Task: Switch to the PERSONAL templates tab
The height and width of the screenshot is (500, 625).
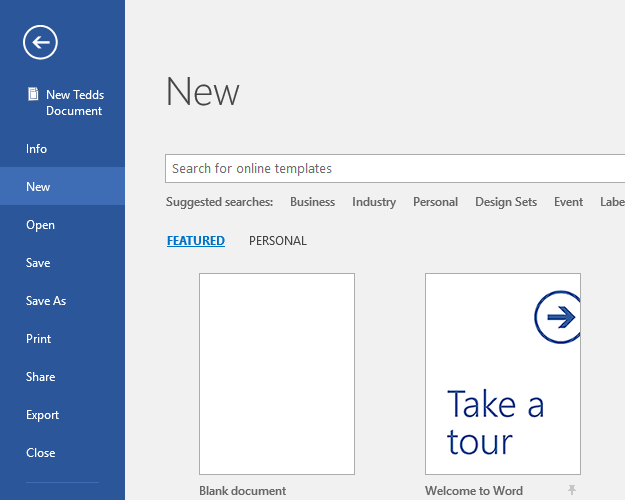Action: click(x=278, y=241)
